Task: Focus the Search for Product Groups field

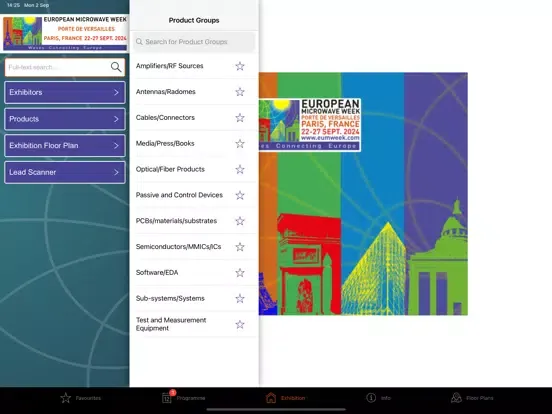Action: click(x=194, y=42)
